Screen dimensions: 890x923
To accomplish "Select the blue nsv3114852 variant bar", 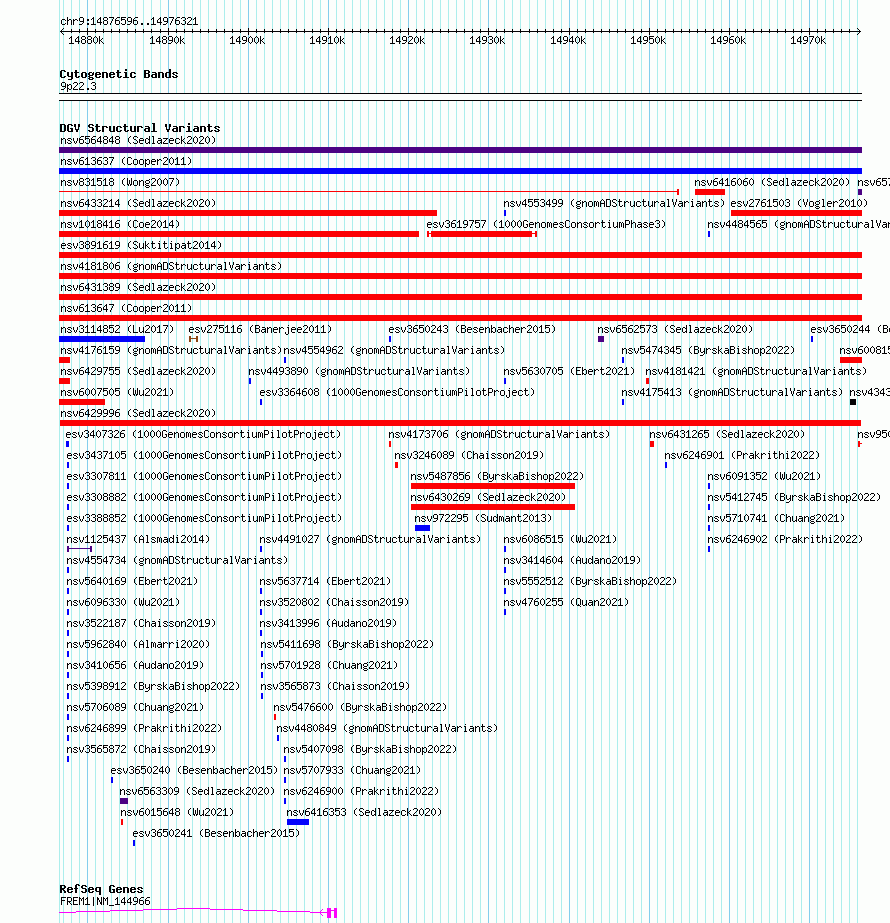I will coord(102,339).
